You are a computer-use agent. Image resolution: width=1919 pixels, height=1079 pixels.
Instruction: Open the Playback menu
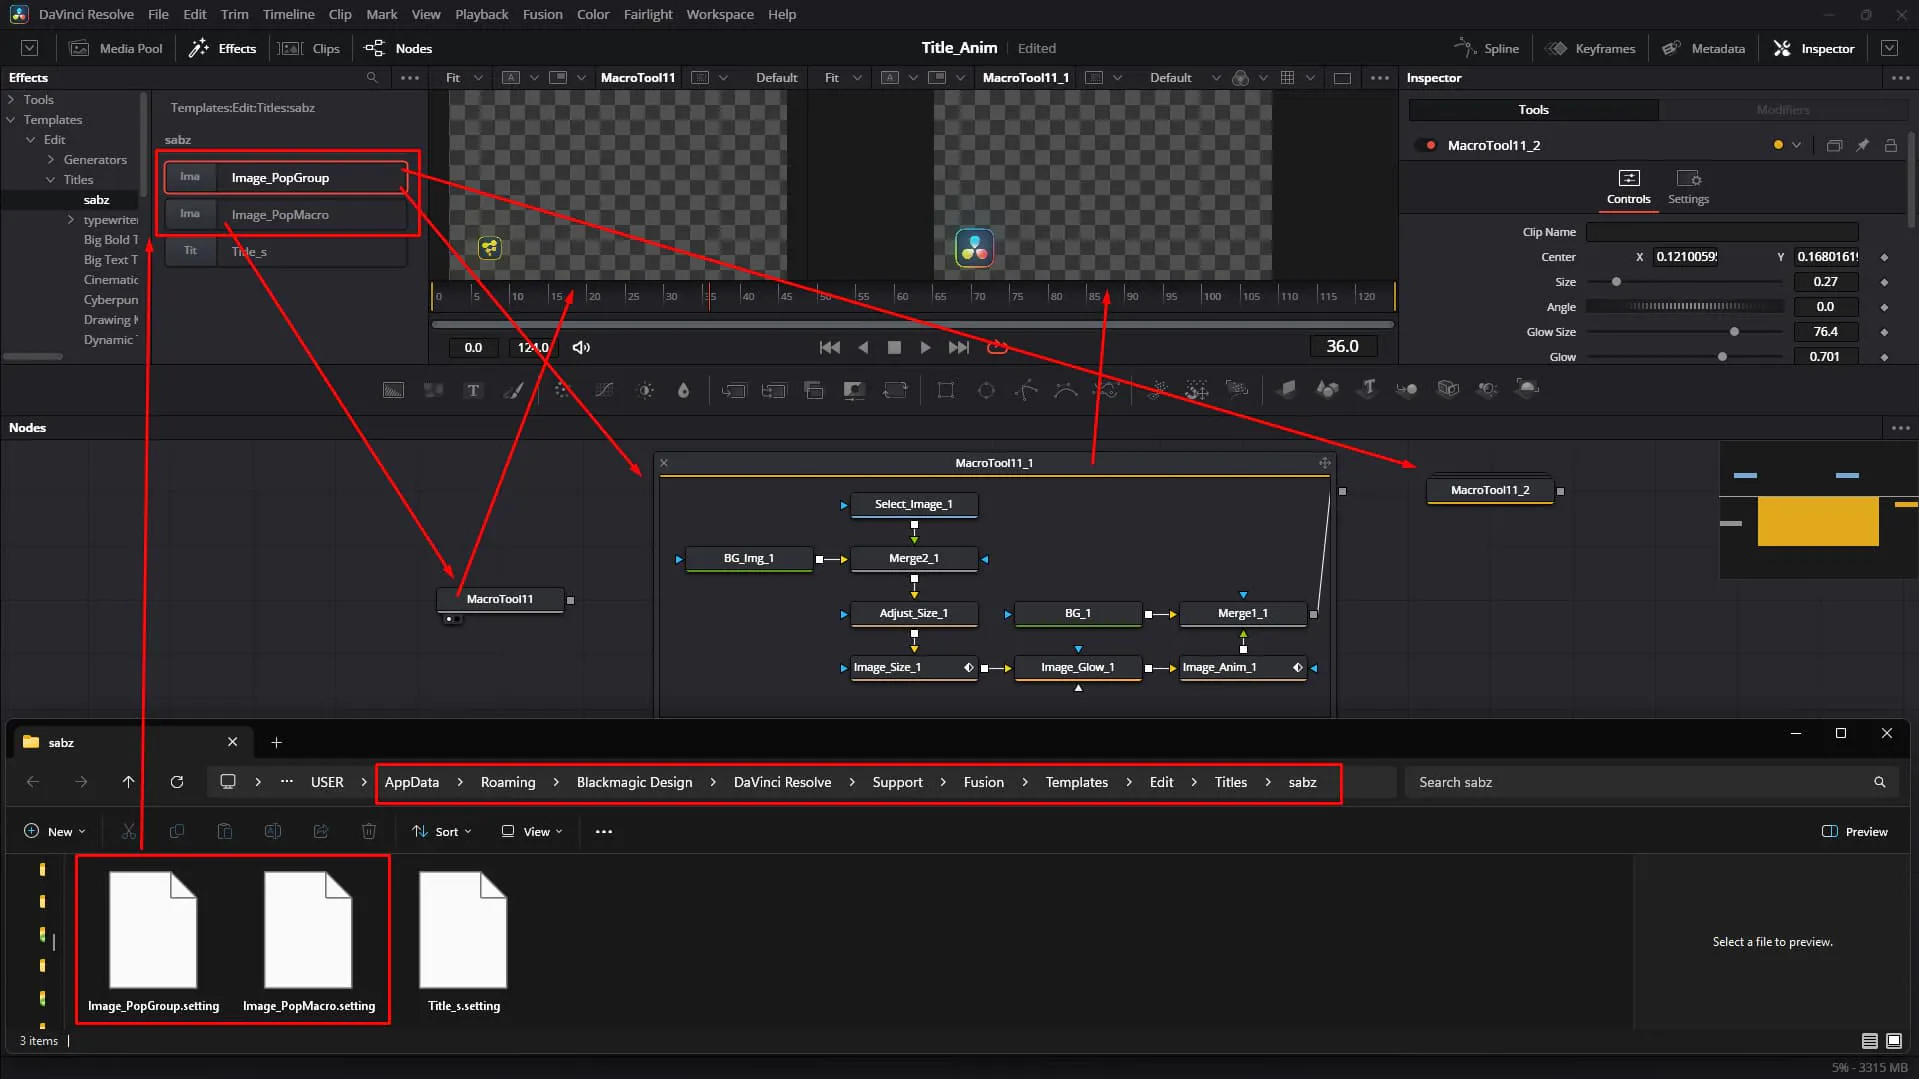click(481, 14)
